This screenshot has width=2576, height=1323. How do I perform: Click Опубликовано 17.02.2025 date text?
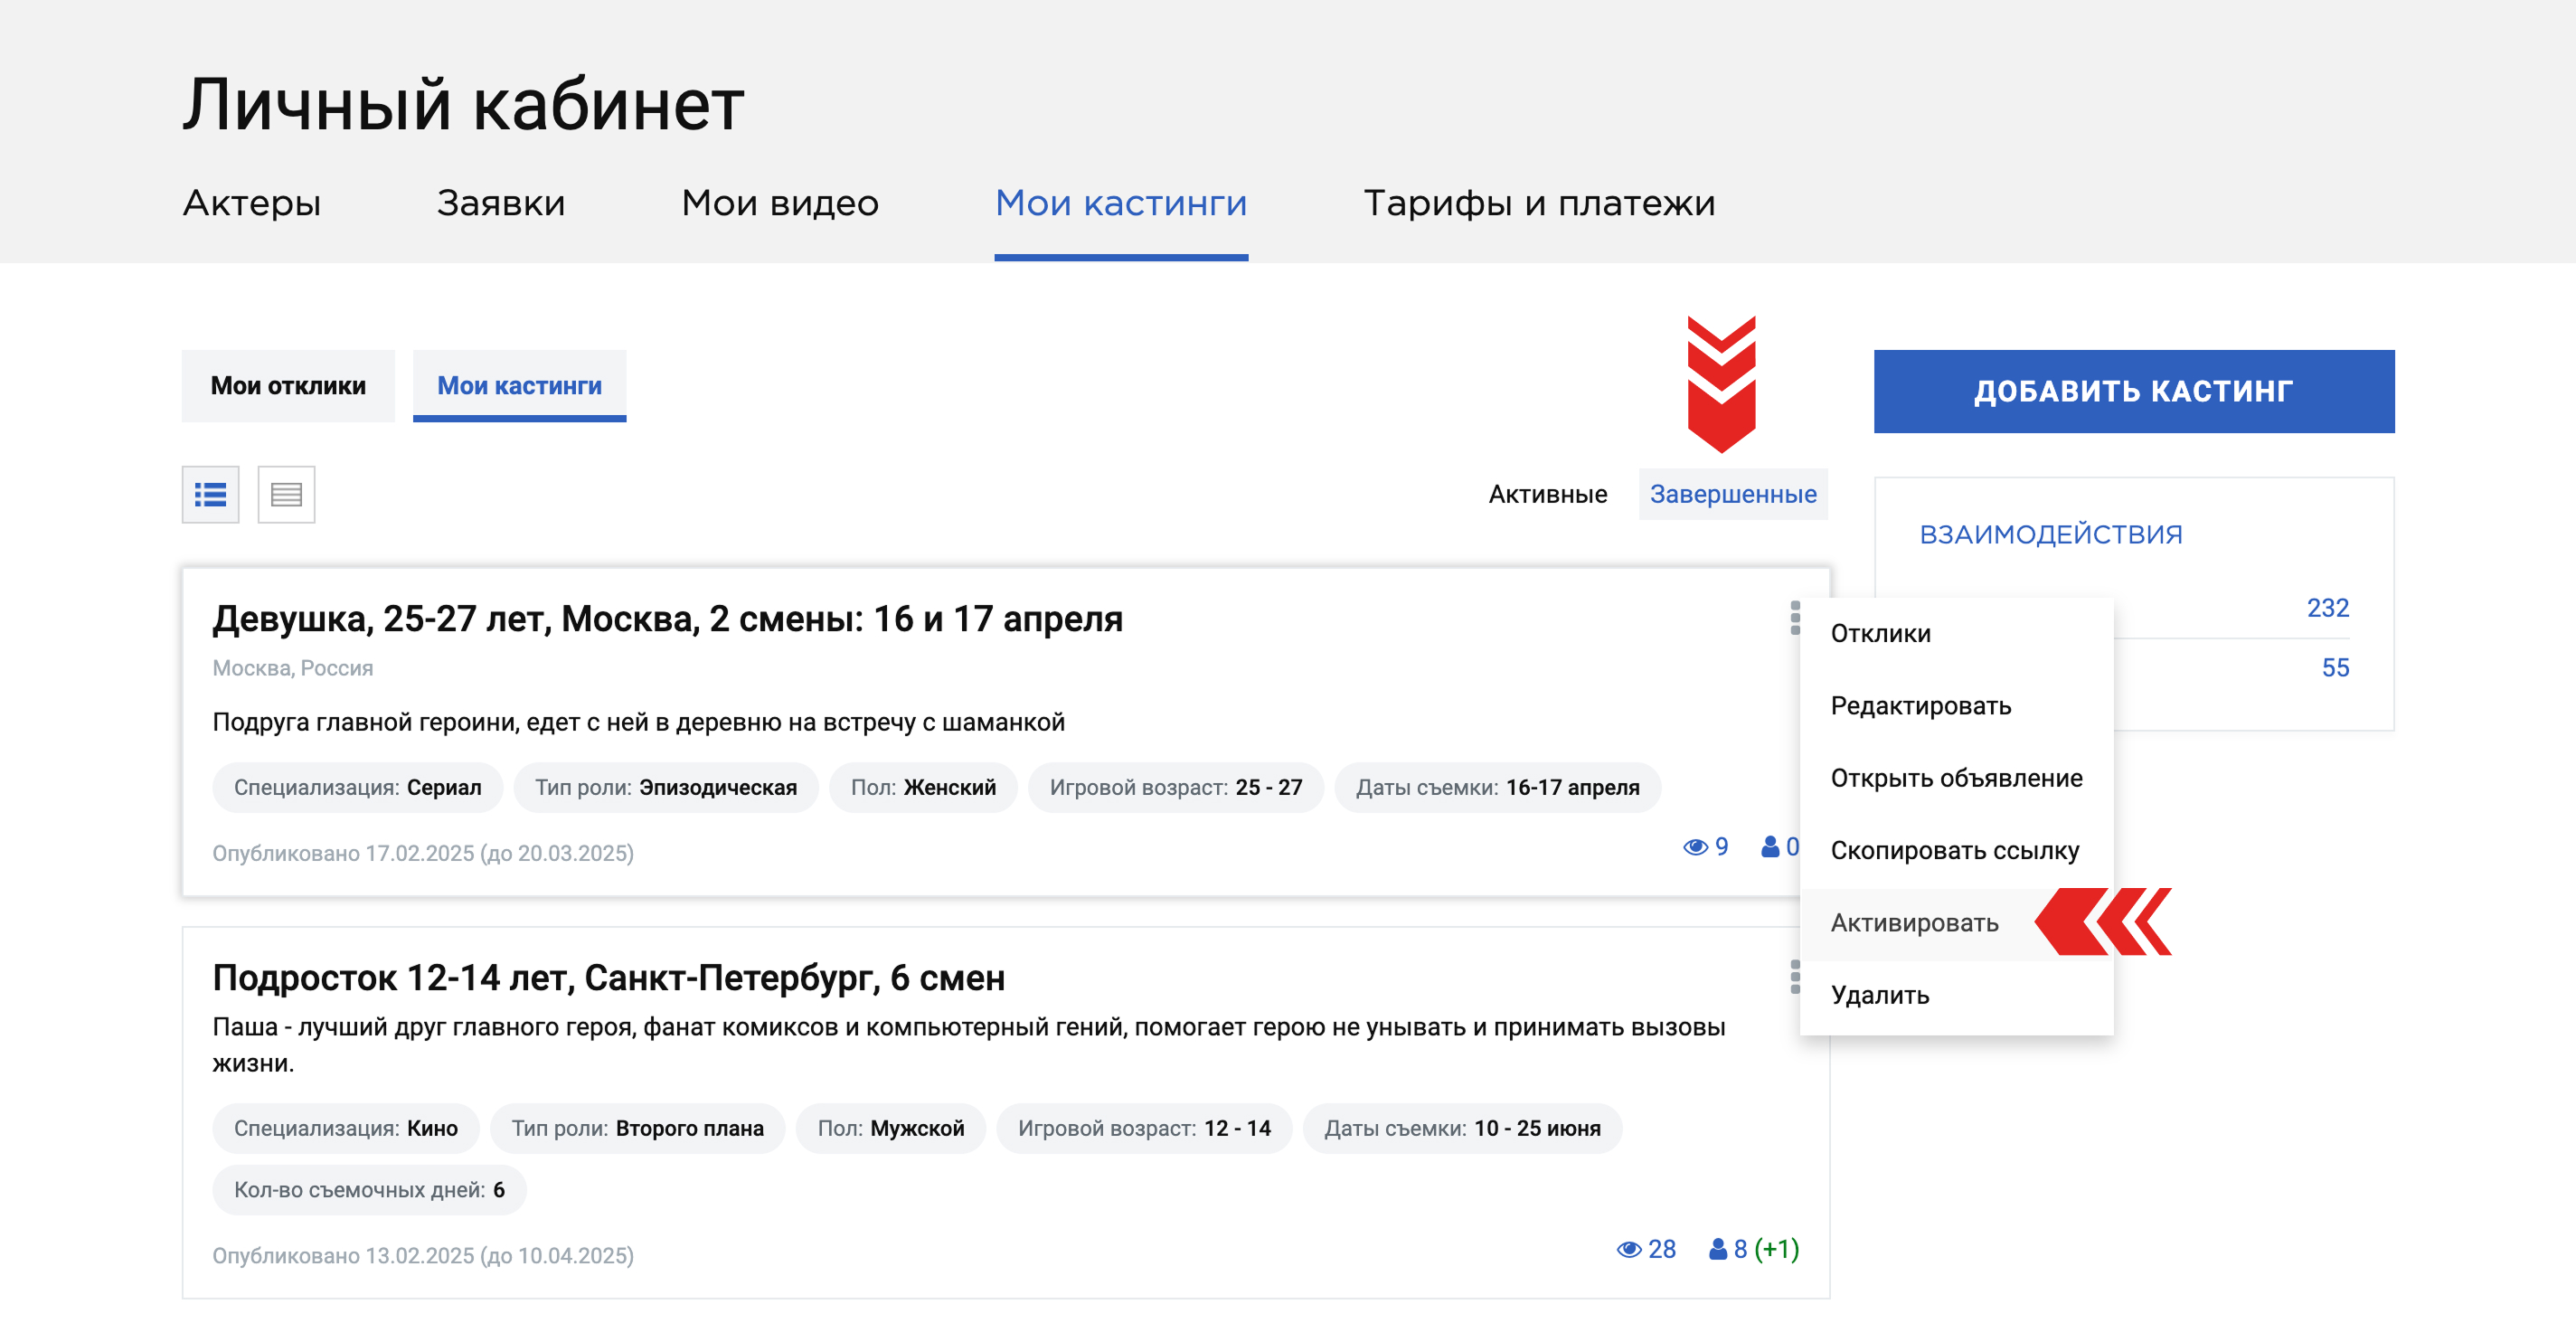coord(423,853)
